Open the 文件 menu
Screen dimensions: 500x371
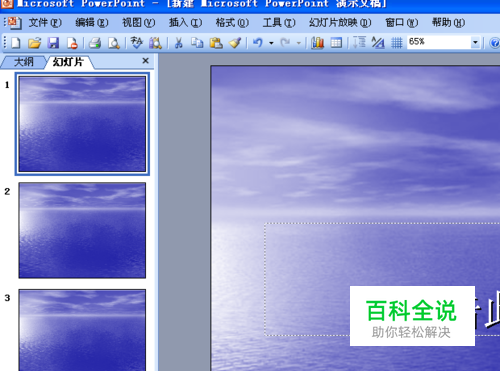[45, 23]
